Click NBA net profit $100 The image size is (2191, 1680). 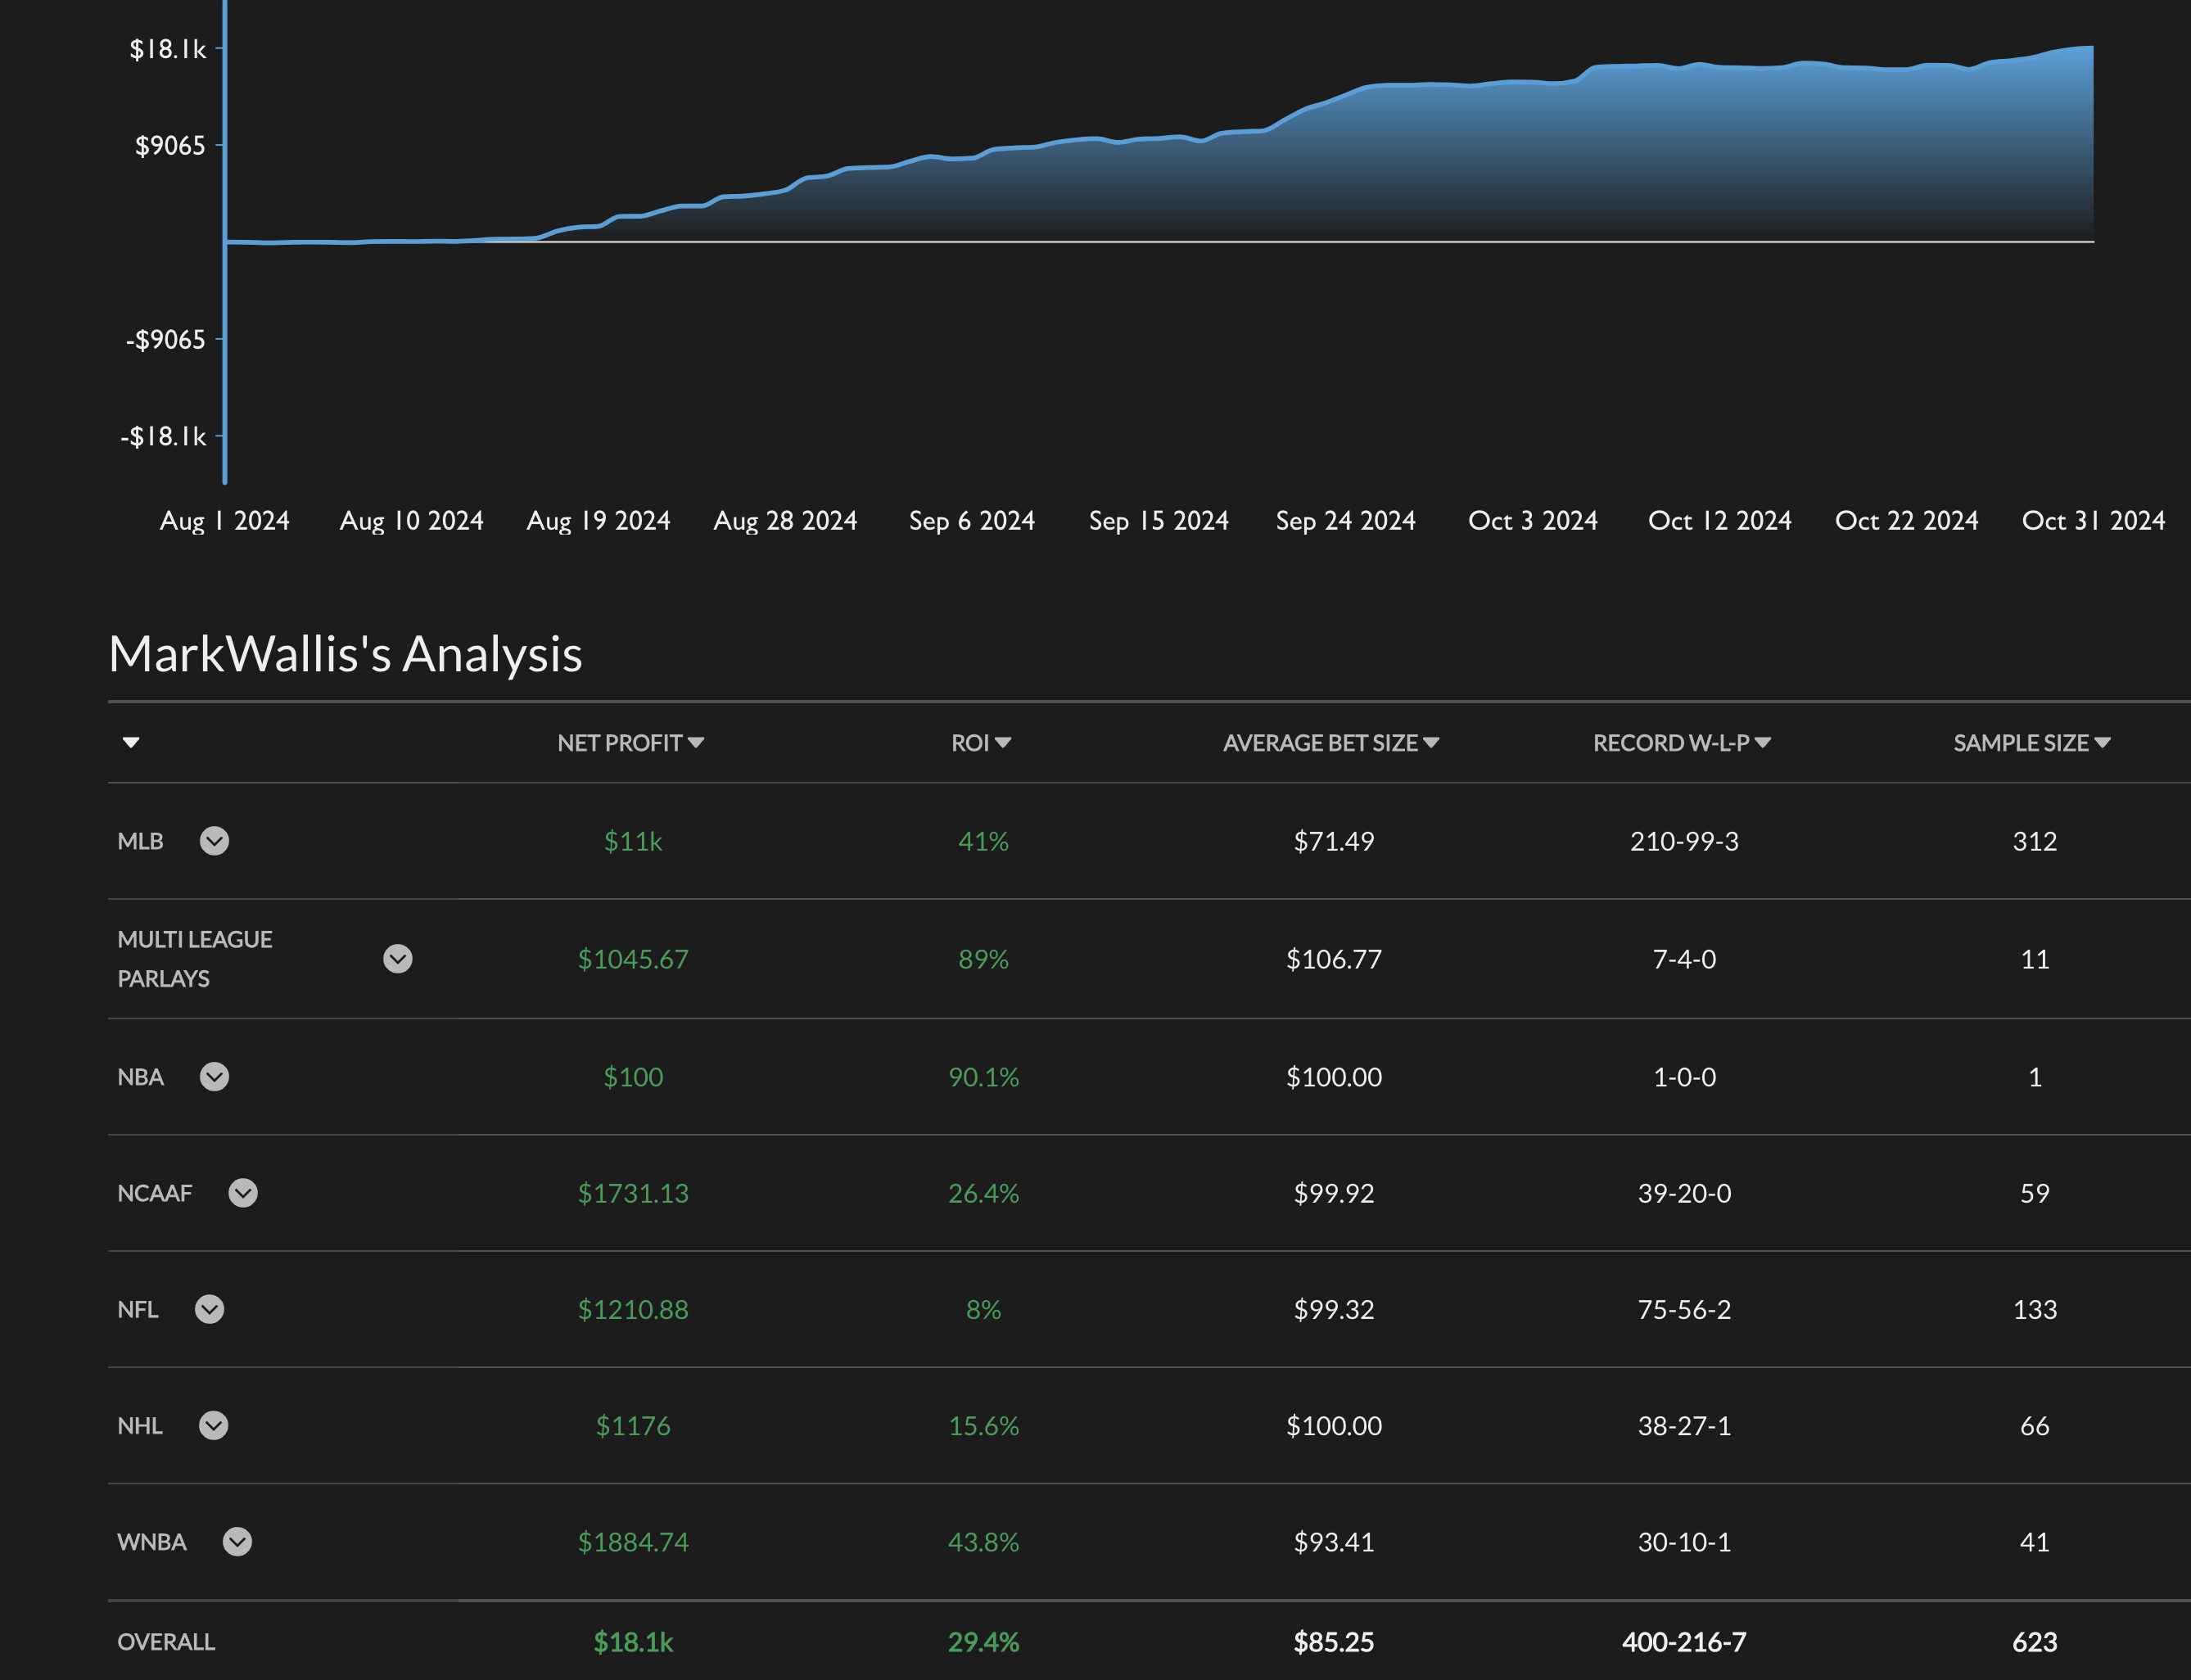(x=633, y=1077)
